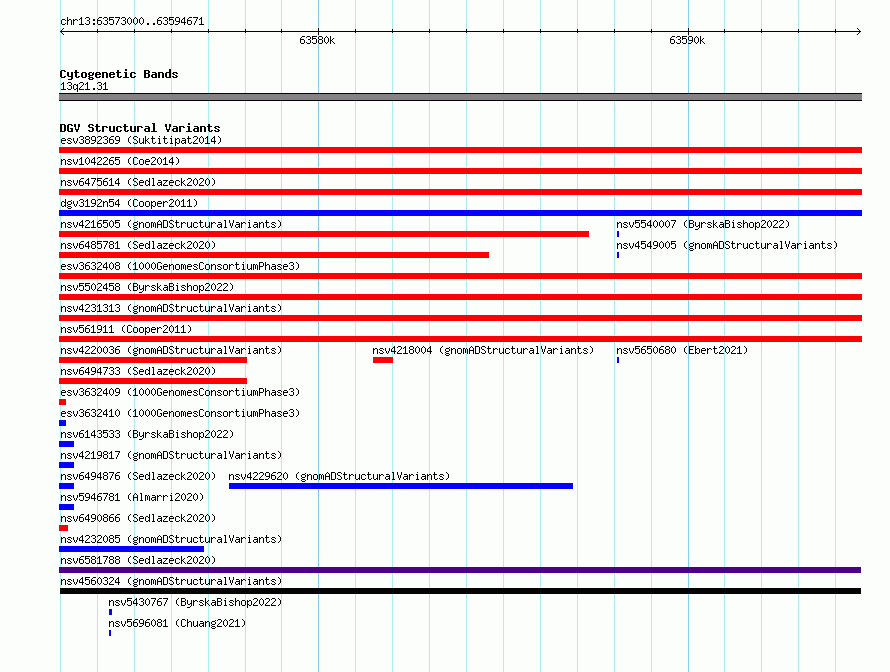Click the dgv3192n54 (Cooper2011) blue bar
Viewport: 890px width, 672px height.
pos(460,213)
